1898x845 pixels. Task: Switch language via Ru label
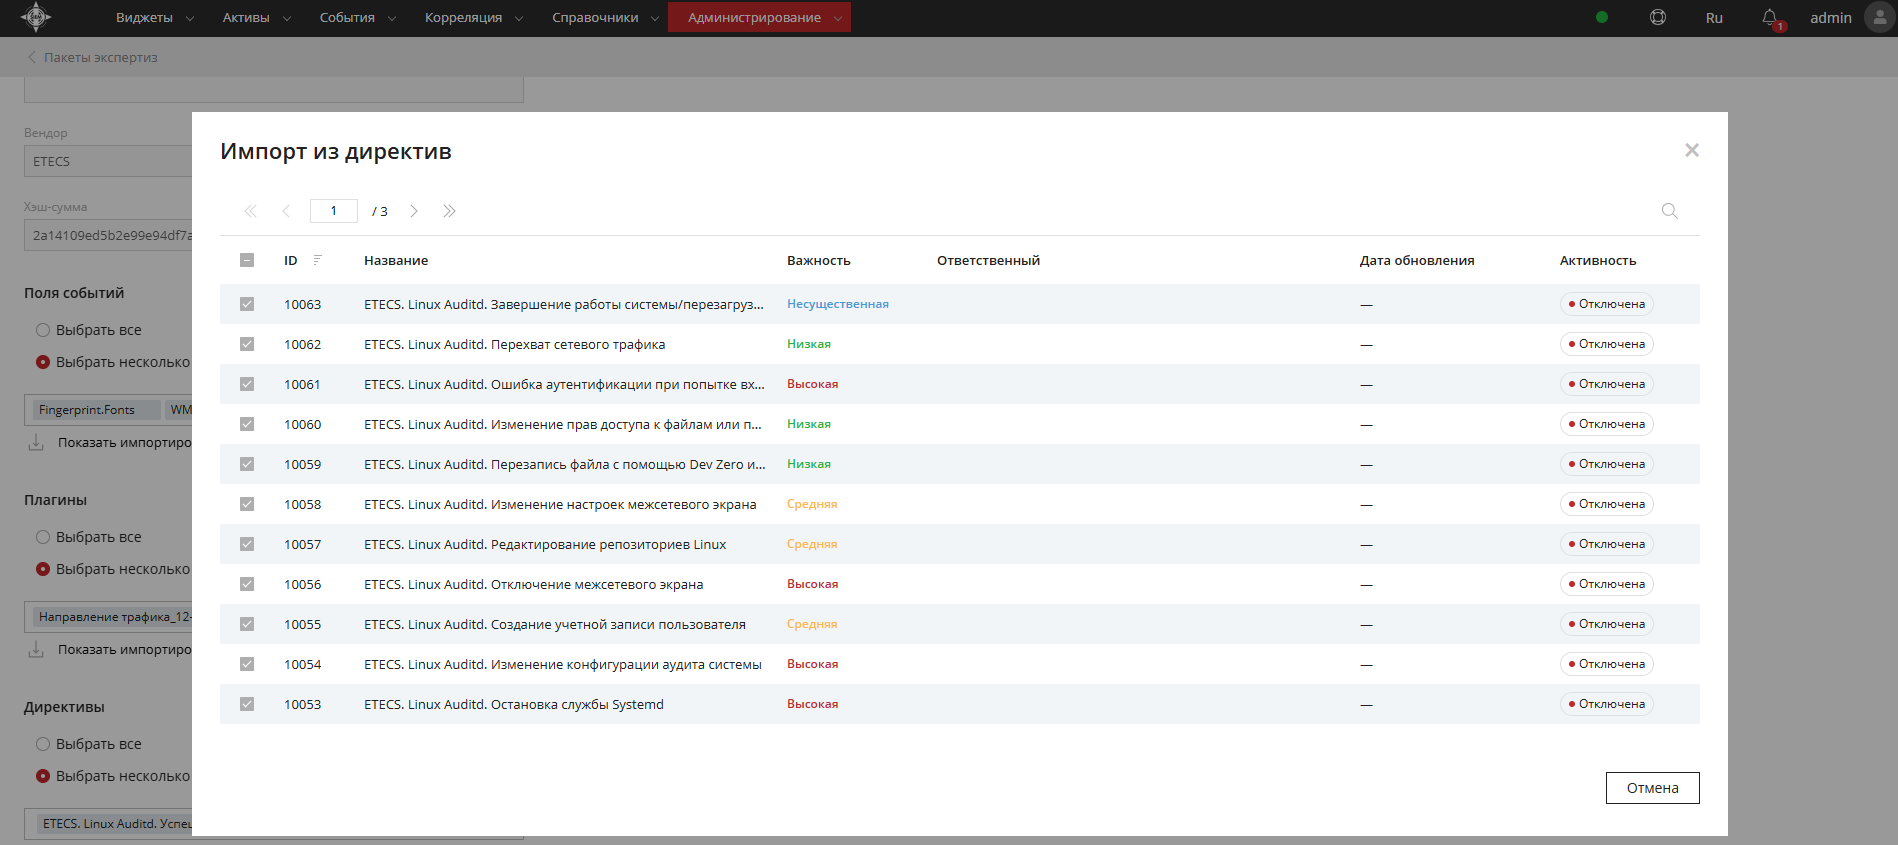tap(1714, 18)
